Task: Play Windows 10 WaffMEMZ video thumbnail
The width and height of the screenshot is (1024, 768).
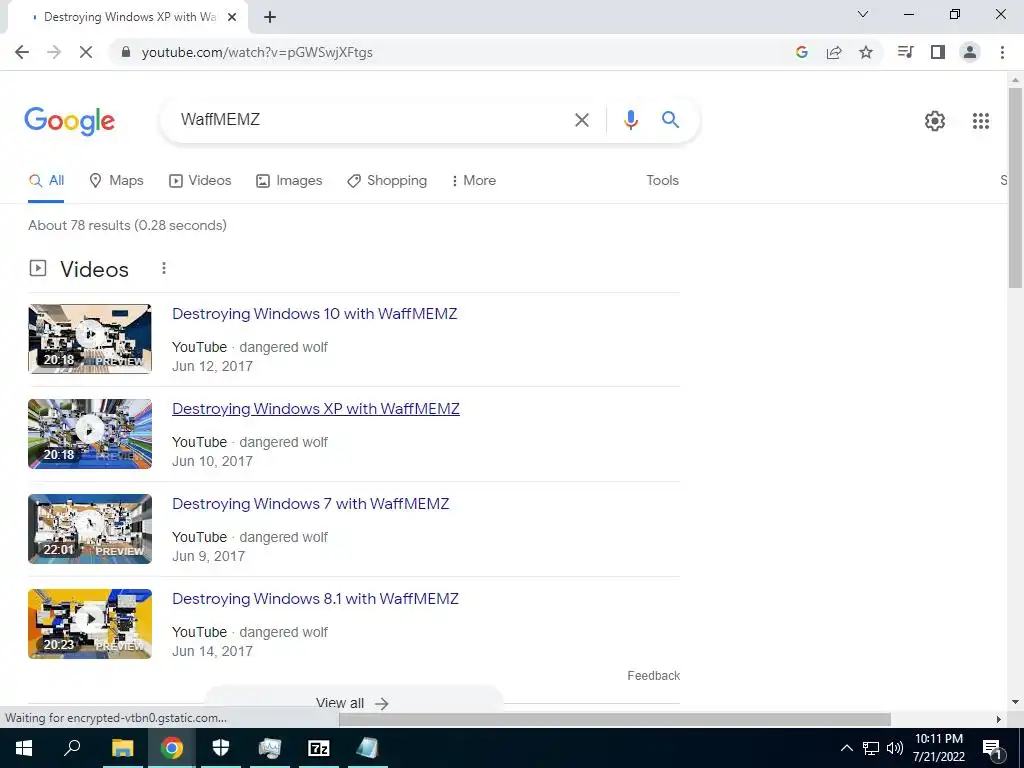Action: tap(90, 338)
